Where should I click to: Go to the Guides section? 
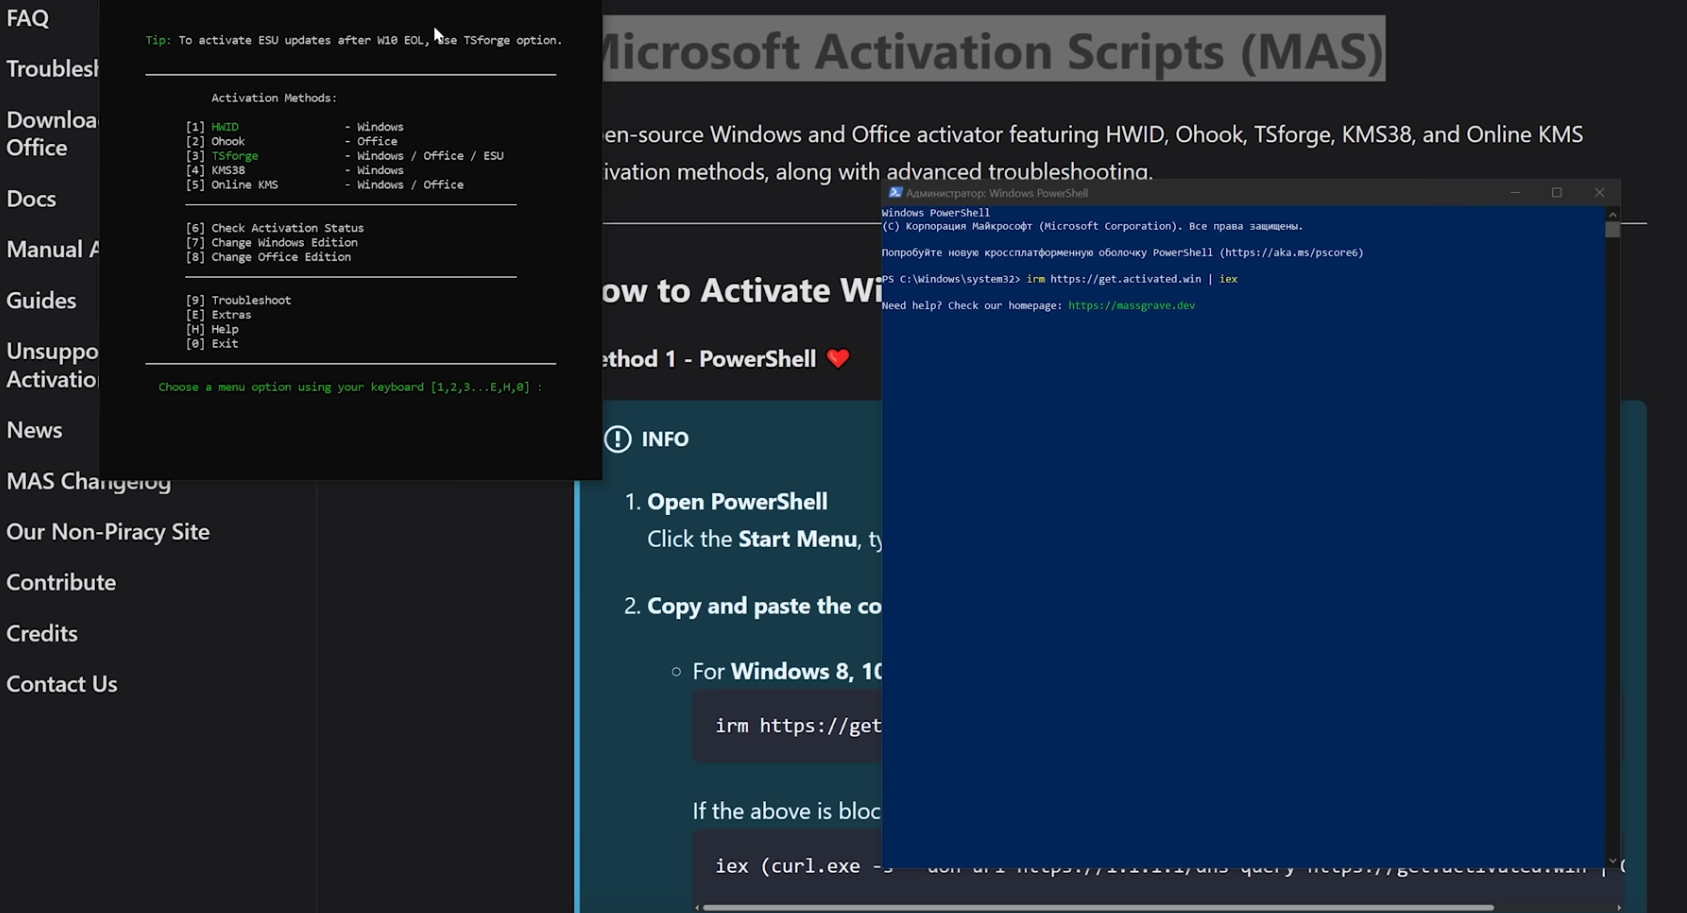click(x=41, y=300)
